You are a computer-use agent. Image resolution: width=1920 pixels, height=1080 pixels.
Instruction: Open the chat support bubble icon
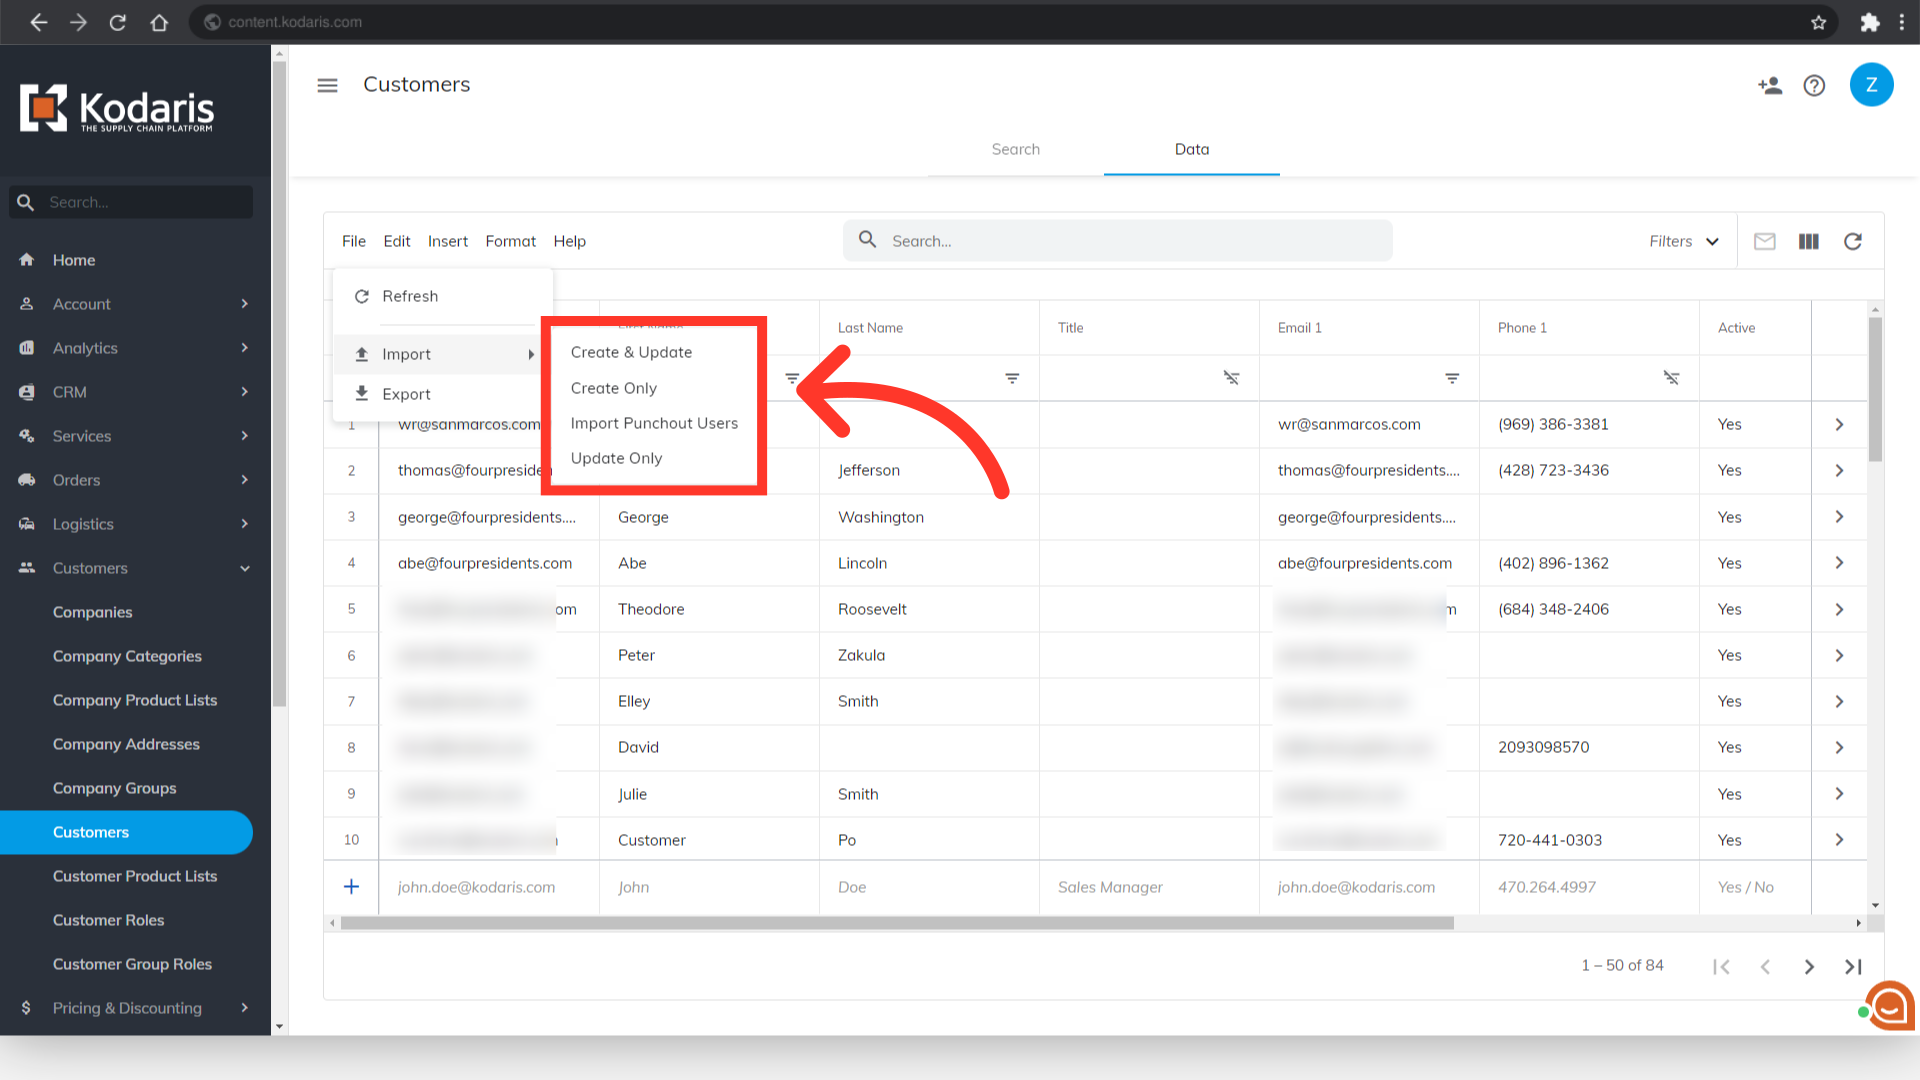(x=1889, y=1006)
